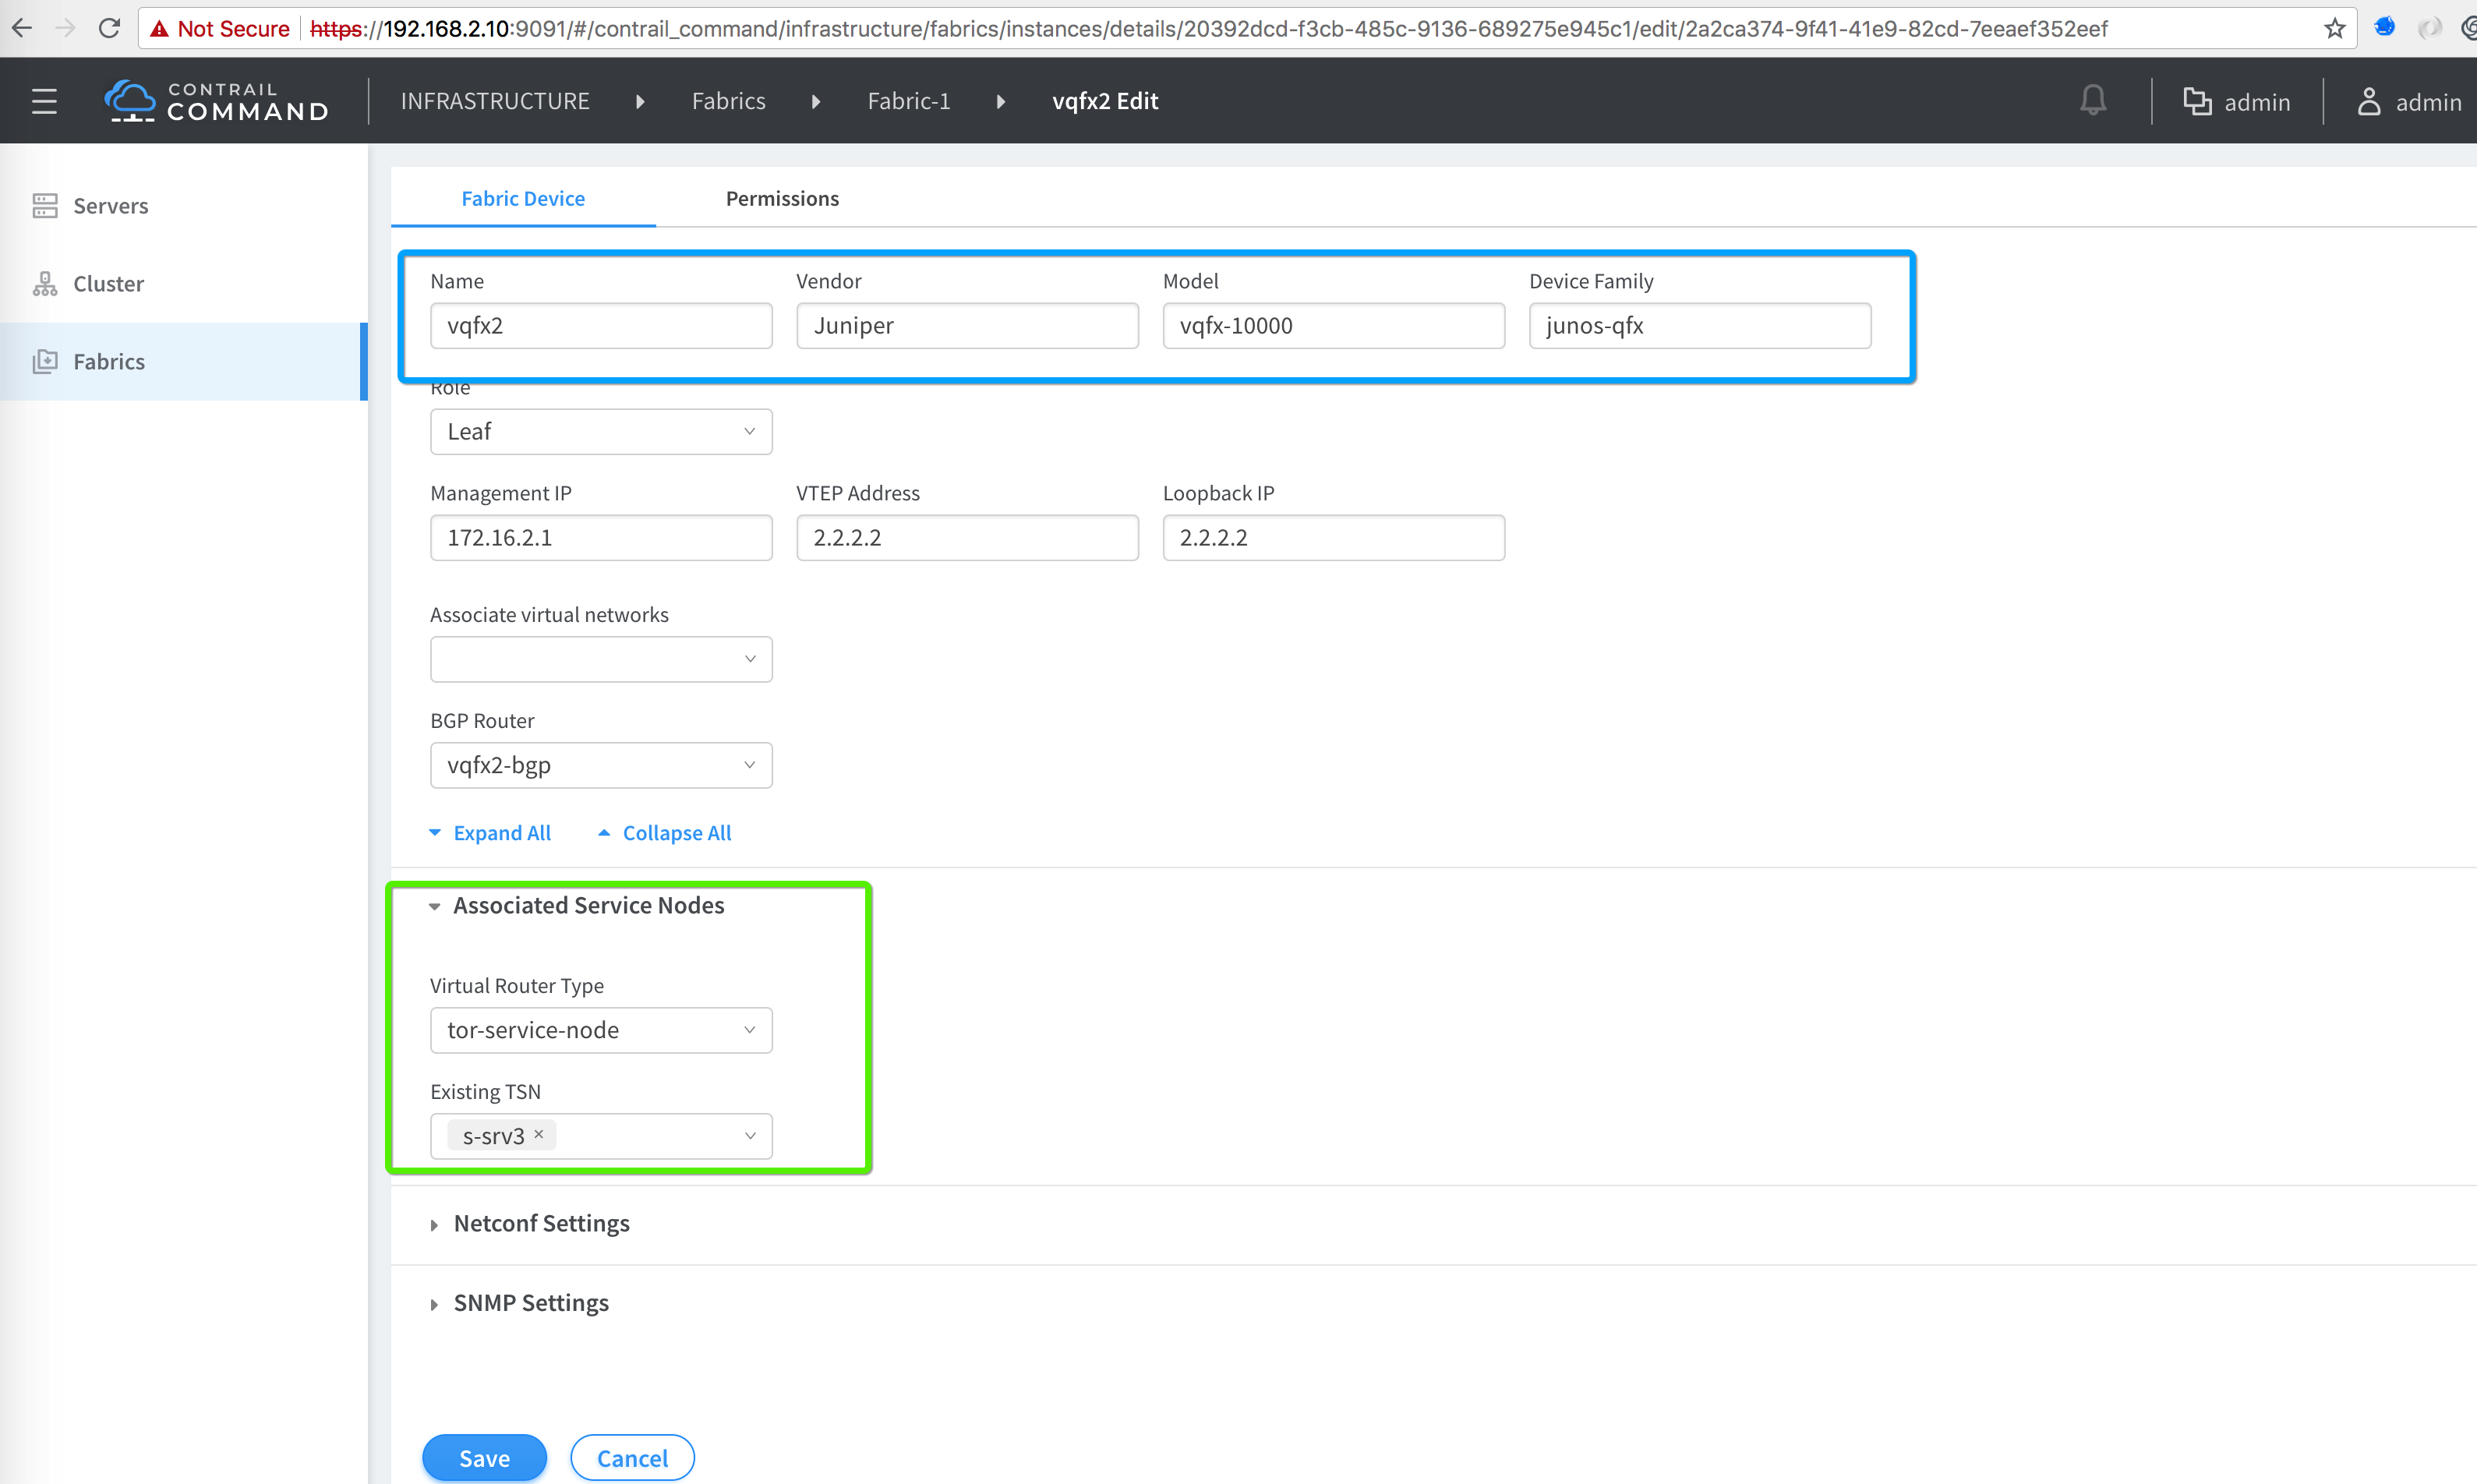This screenshot has width=2477, height=1484.
Task: Click the Device Family field junos-qfx
Action: click(x=1699, y=326)
